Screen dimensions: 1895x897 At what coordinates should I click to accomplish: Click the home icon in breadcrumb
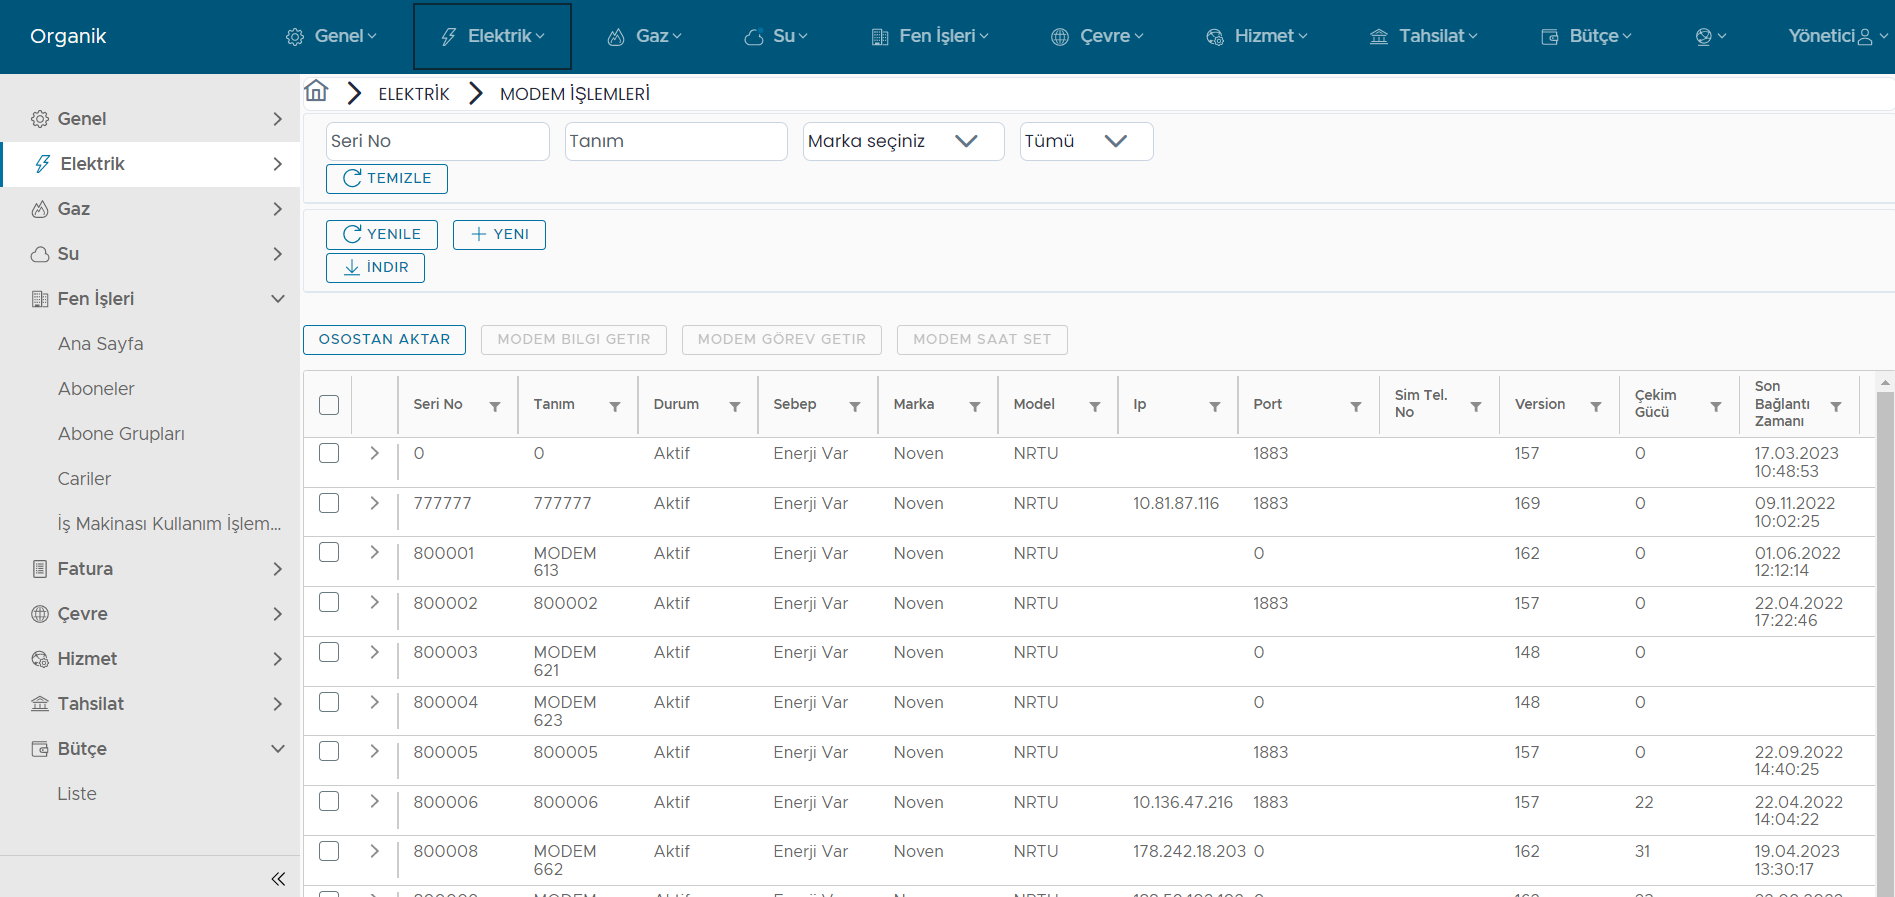tap(316, 92)
